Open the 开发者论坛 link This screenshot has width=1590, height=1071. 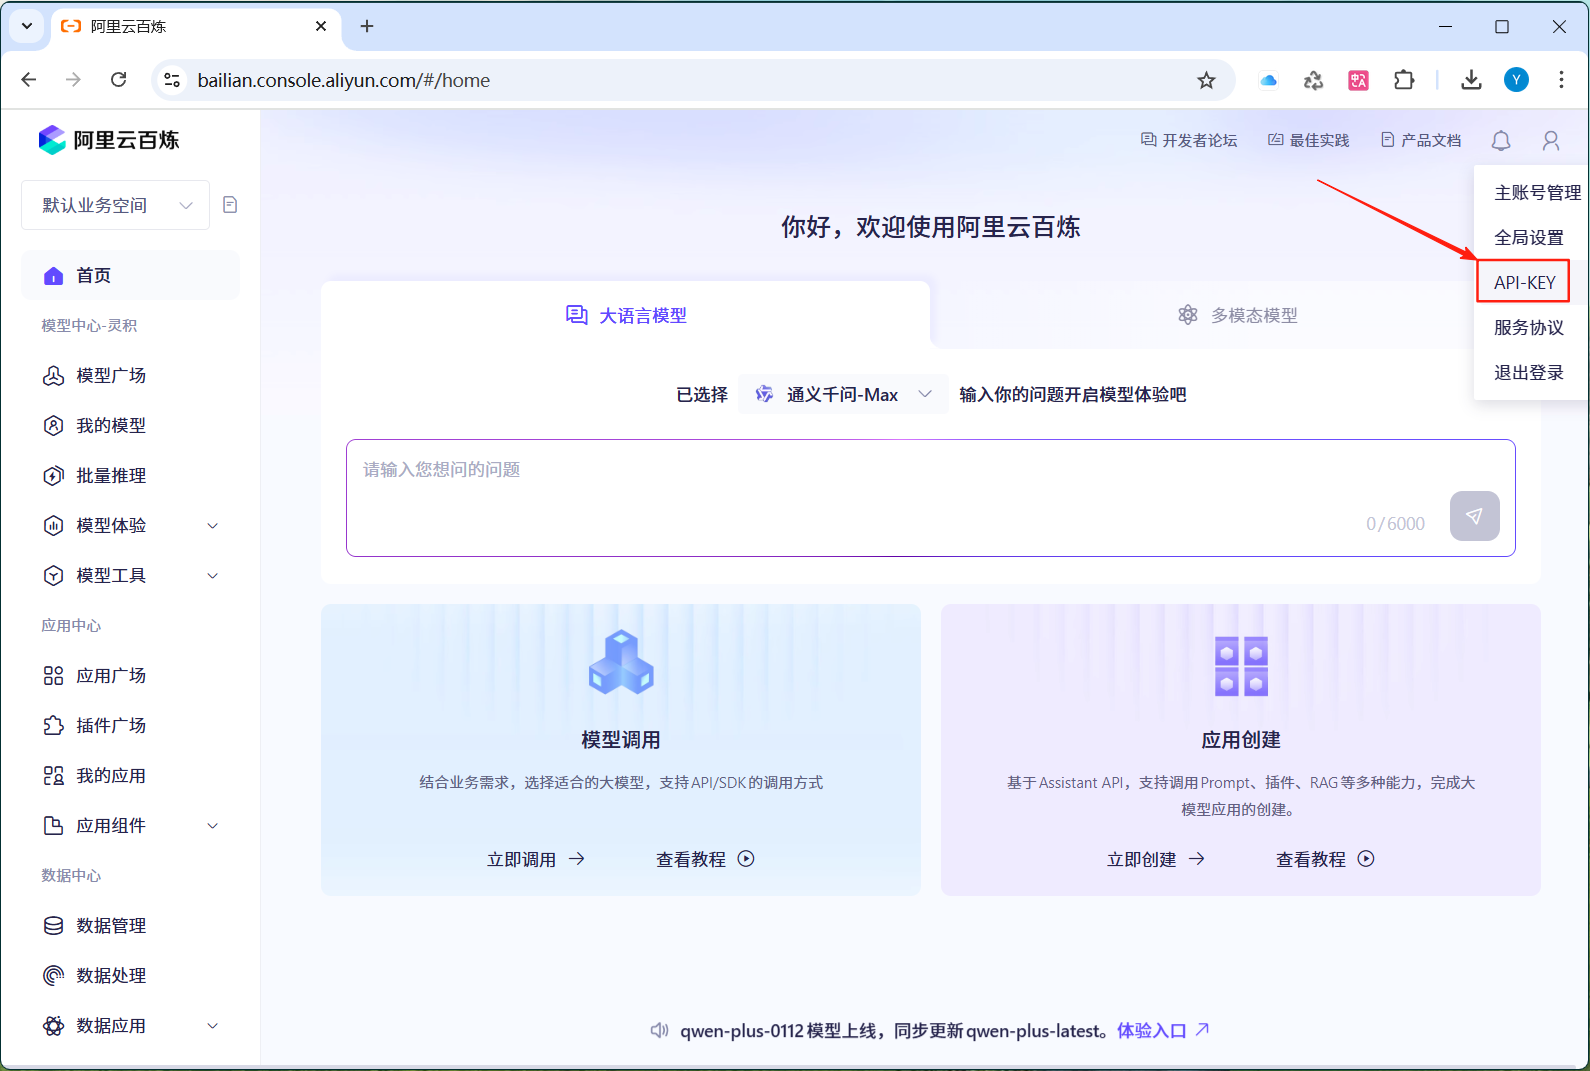tap(1189, 141)
